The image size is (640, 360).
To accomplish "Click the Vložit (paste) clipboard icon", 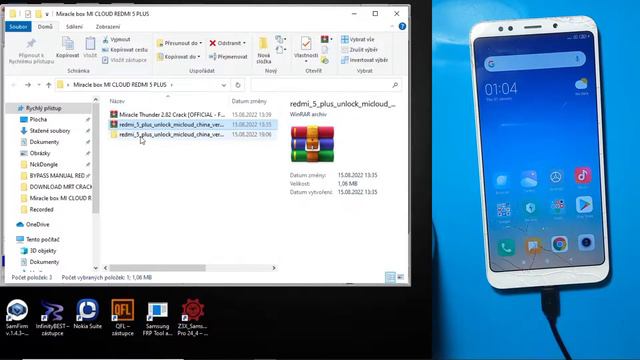I will 90,47.
